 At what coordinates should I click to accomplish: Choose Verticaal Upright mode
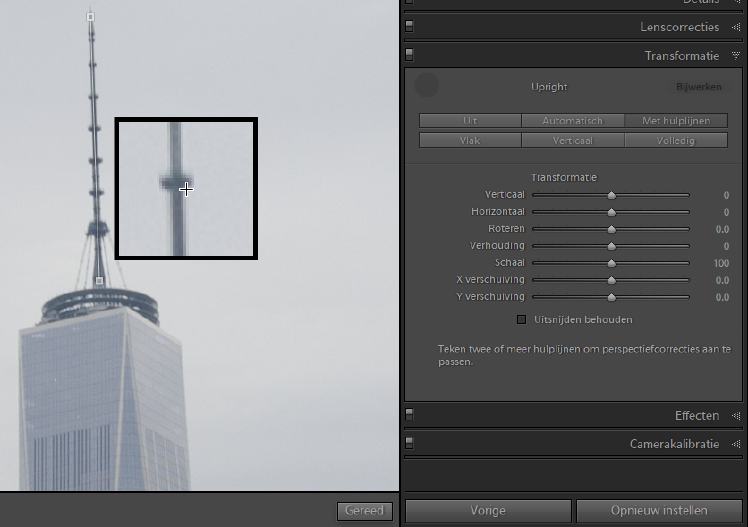click(x=572, y=140)
